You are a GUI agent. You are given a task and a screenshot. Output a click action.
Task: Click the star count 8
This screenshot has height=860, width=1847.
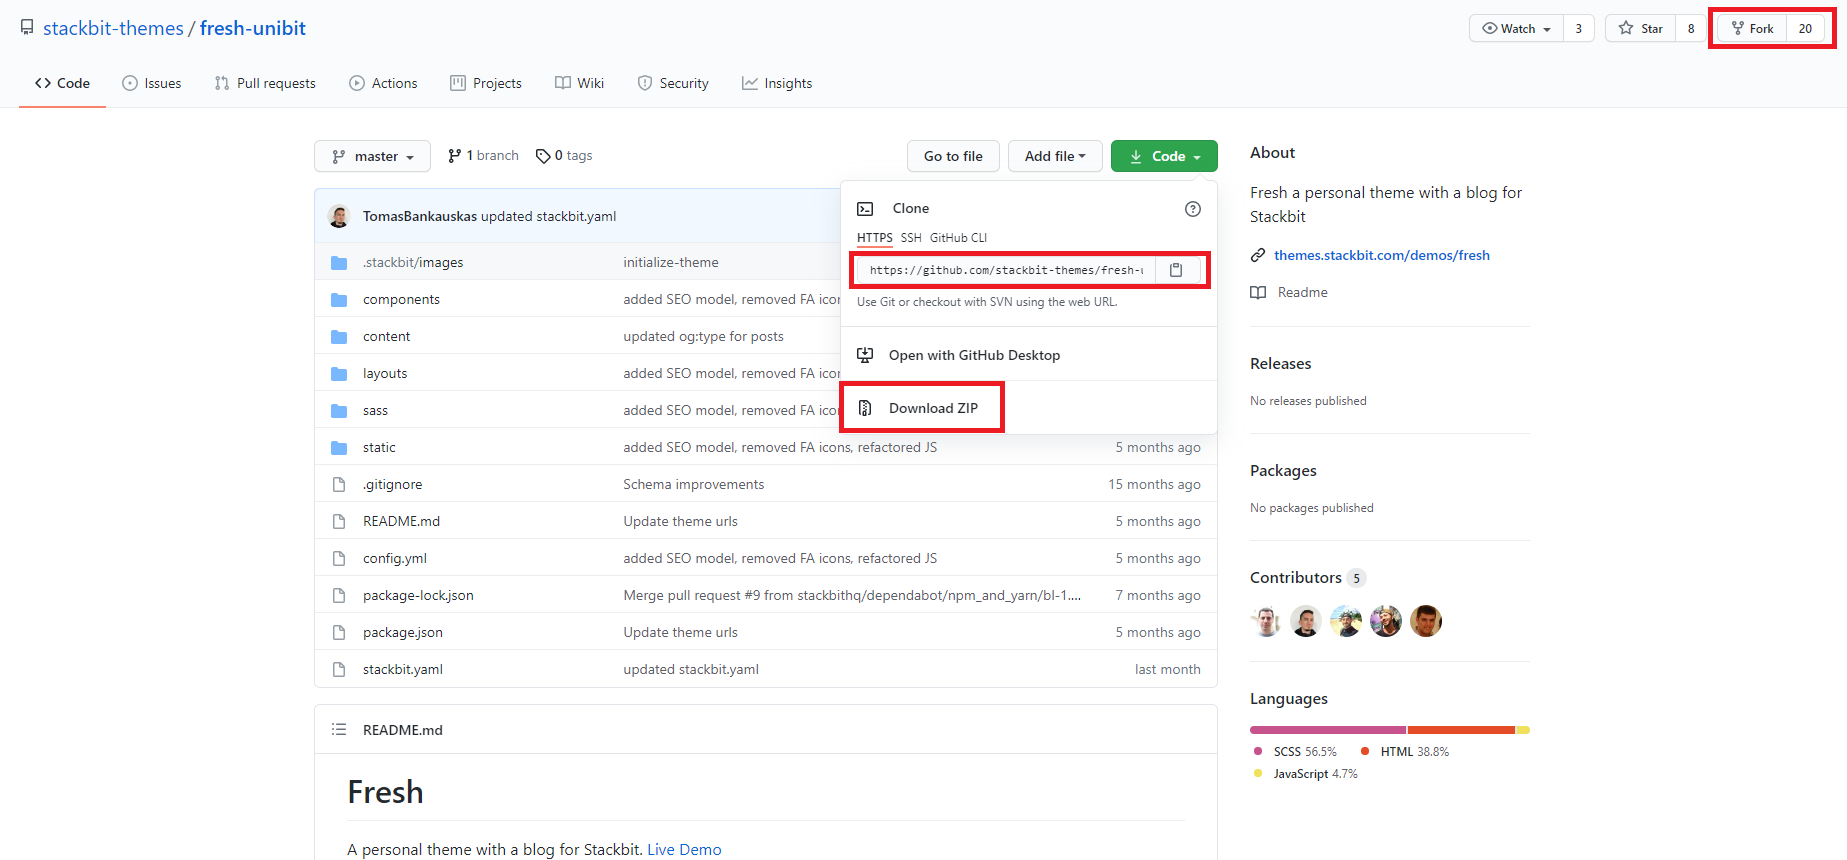(x=1691, y=28)
